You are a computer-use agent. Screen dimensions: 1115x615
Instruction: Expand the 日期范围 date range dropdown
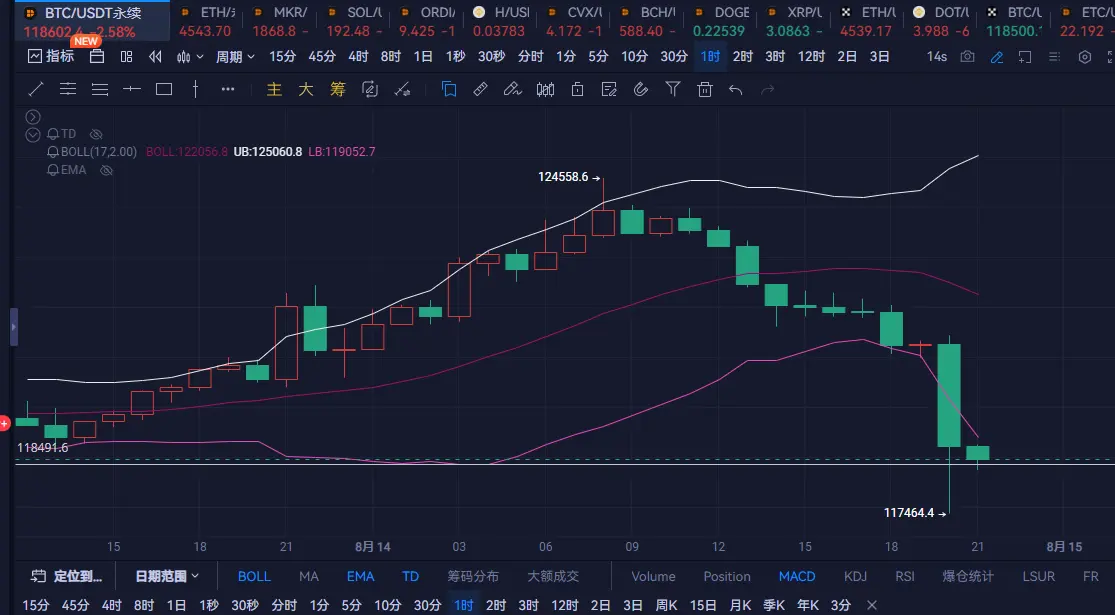[x=167, y=576]
